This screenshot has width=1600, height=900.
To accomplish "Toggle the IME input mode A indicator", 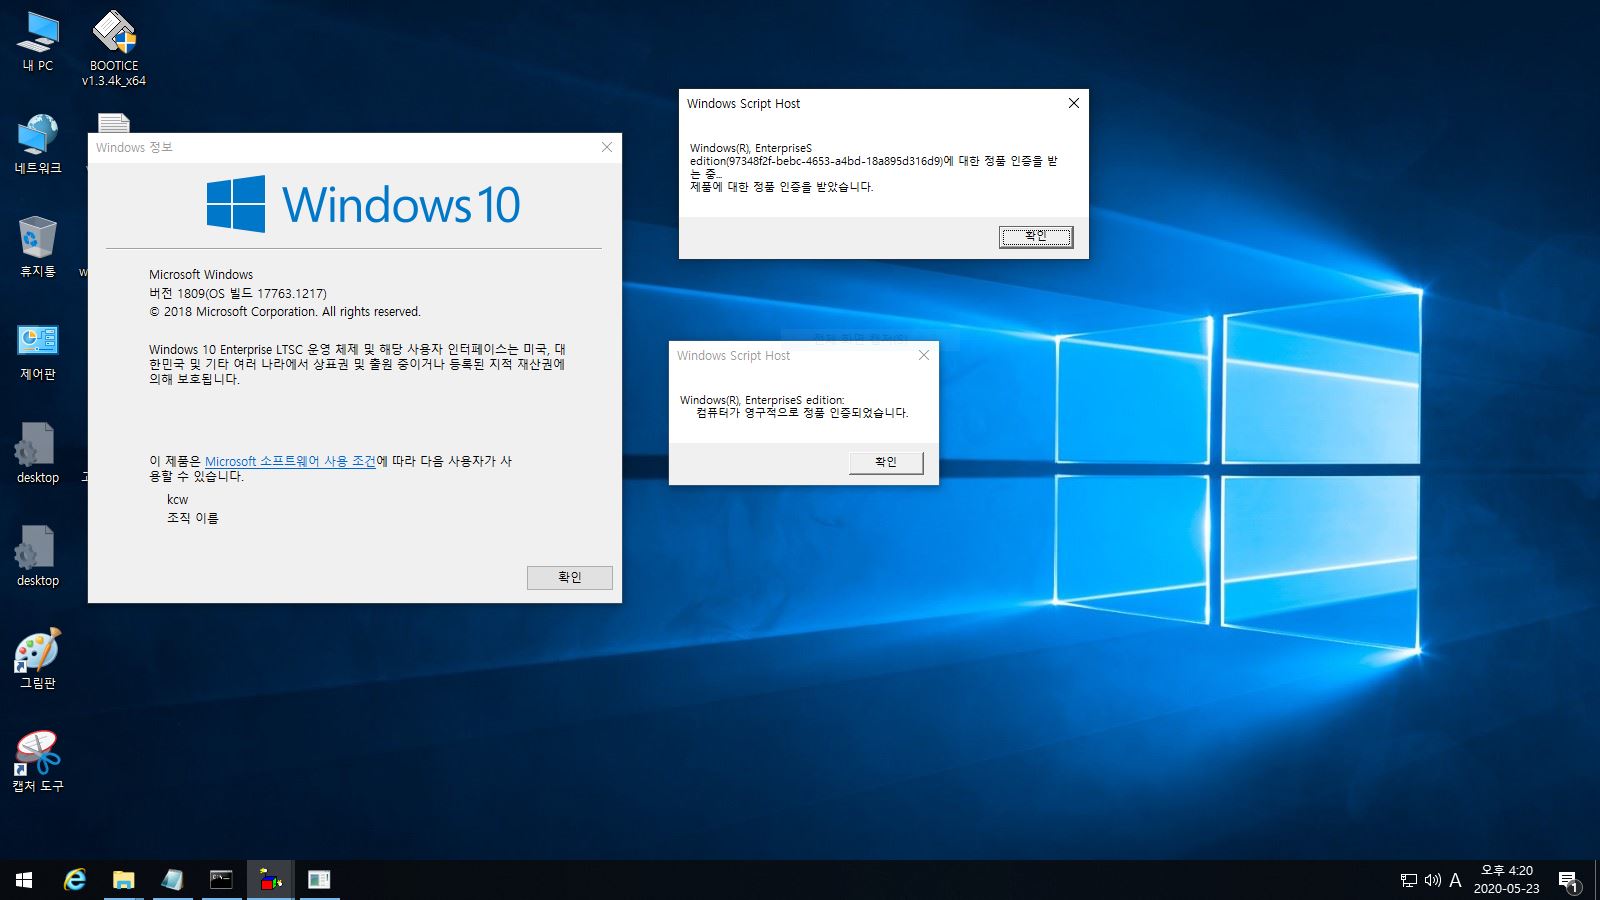I will (x=1455, y=880).
